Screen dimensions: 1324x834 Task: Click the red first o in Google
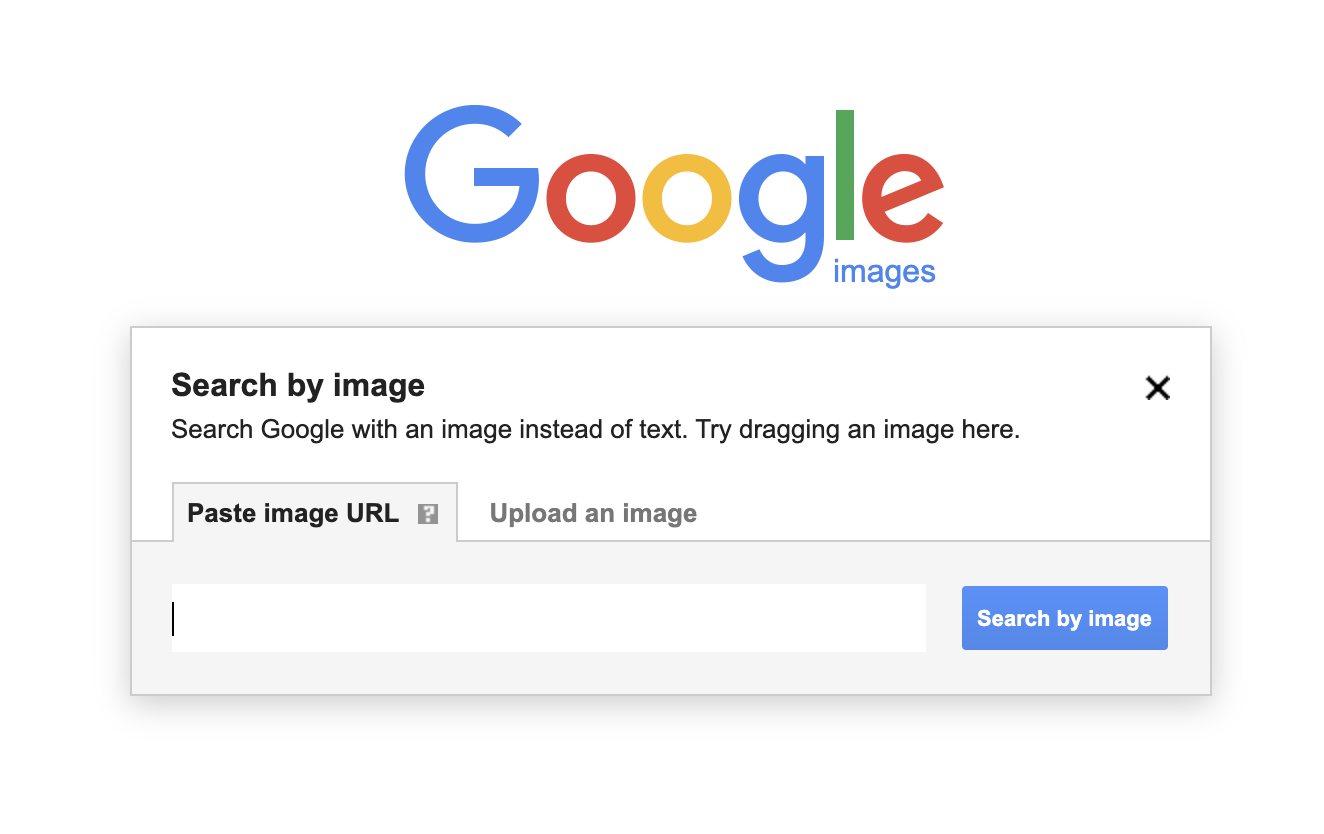(x=592, y=198)
